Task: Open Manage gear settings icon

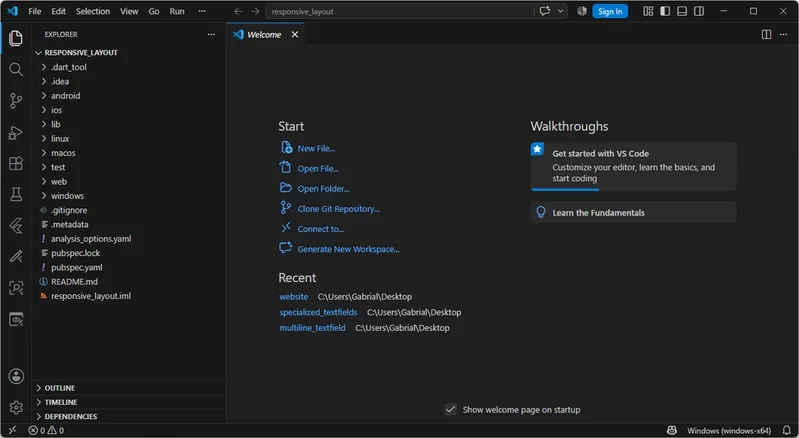Action: [16, 407]
